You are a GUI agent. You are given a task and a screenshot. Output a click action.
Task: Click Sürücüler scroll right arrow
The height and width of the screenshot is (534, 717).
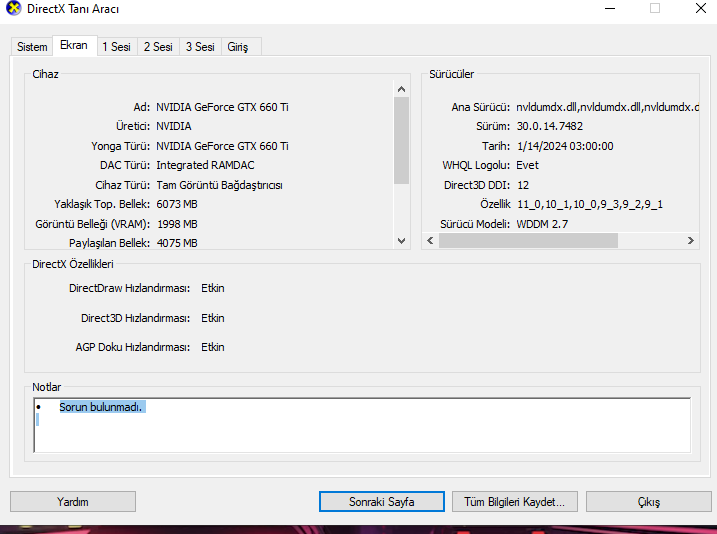pos(690,240)
